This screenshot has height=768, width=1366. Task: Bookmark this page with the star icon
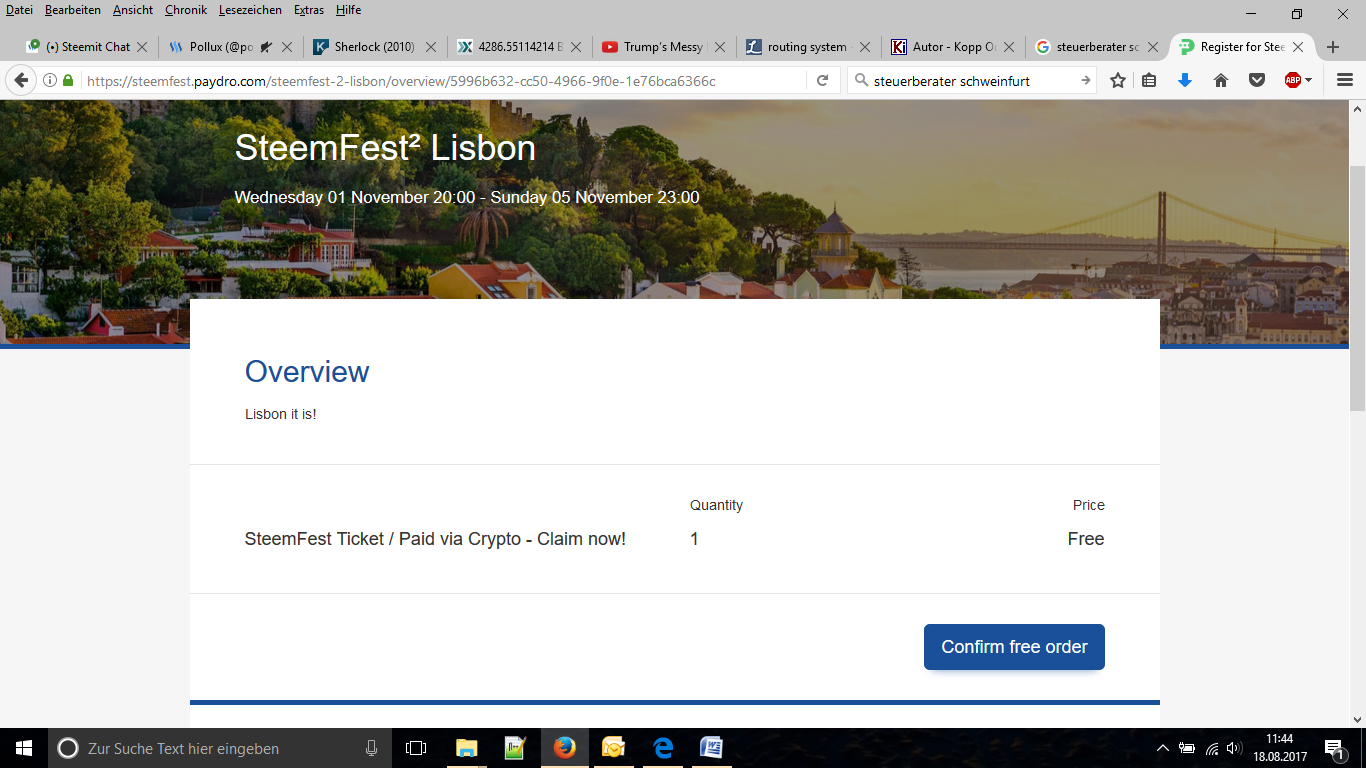pos(1118,81)
